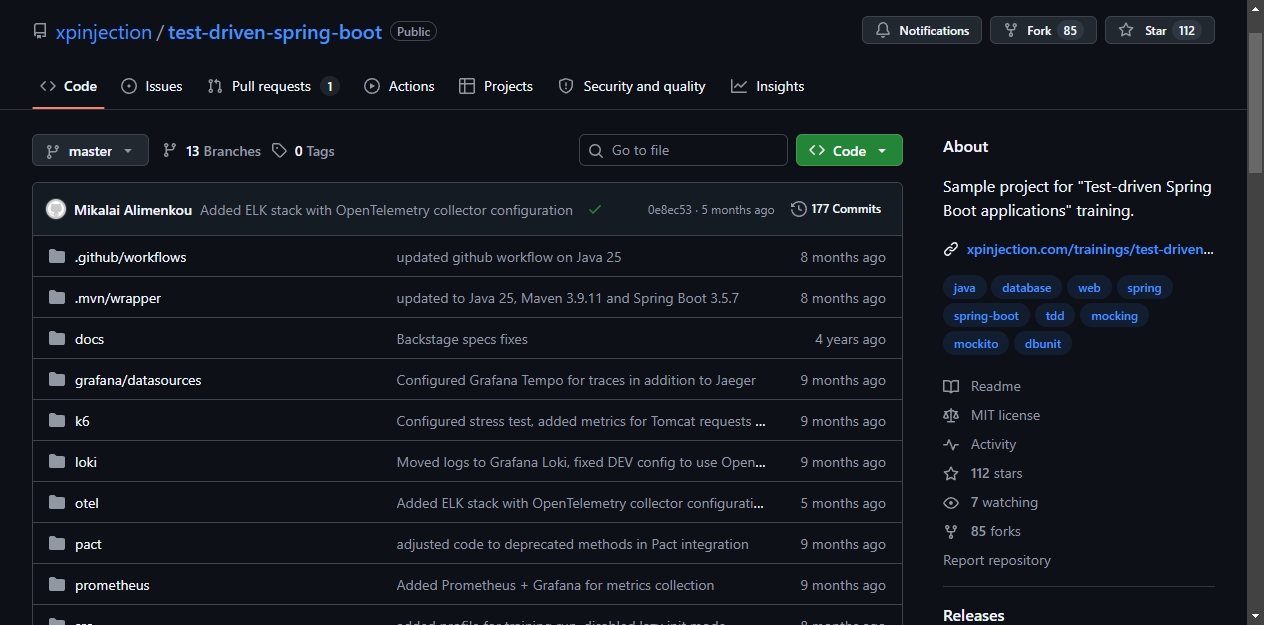Click the xpinjection owner link

tap(104, 32)
